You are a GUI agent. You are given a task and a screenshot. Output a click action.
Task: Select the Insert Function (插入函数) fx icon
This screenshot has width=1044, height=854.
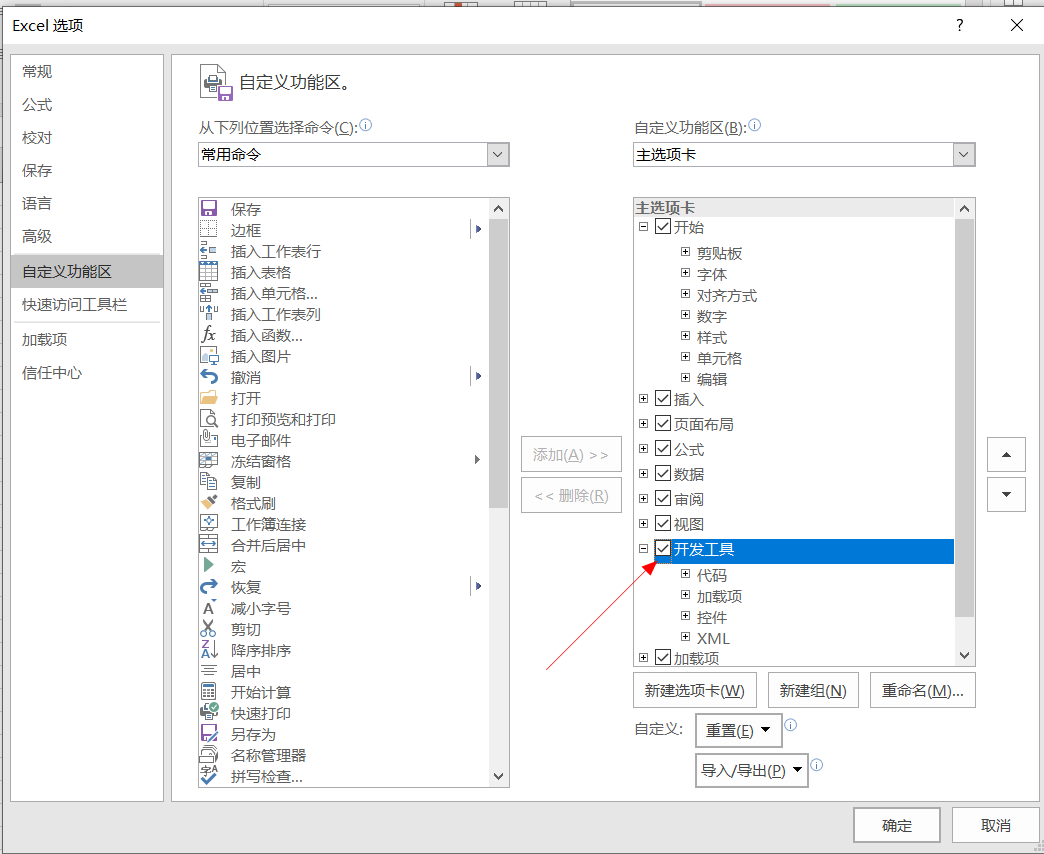click(x=209, y=335)
